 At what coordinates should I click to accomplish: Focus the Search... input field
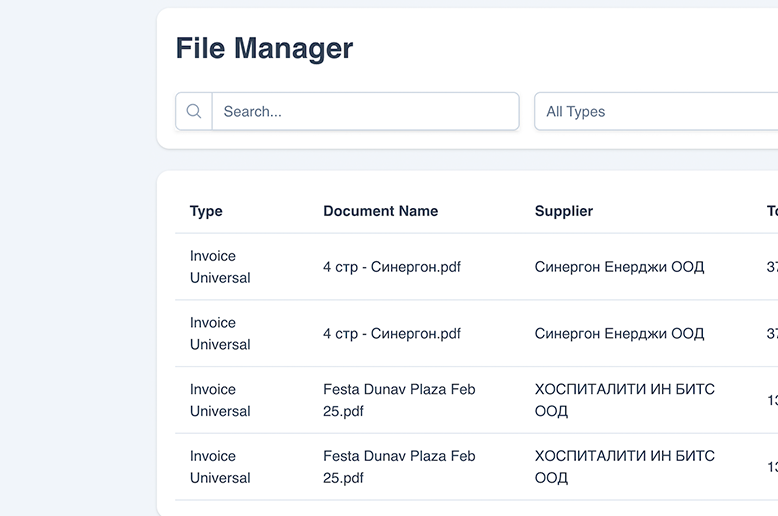click(365, 112)
